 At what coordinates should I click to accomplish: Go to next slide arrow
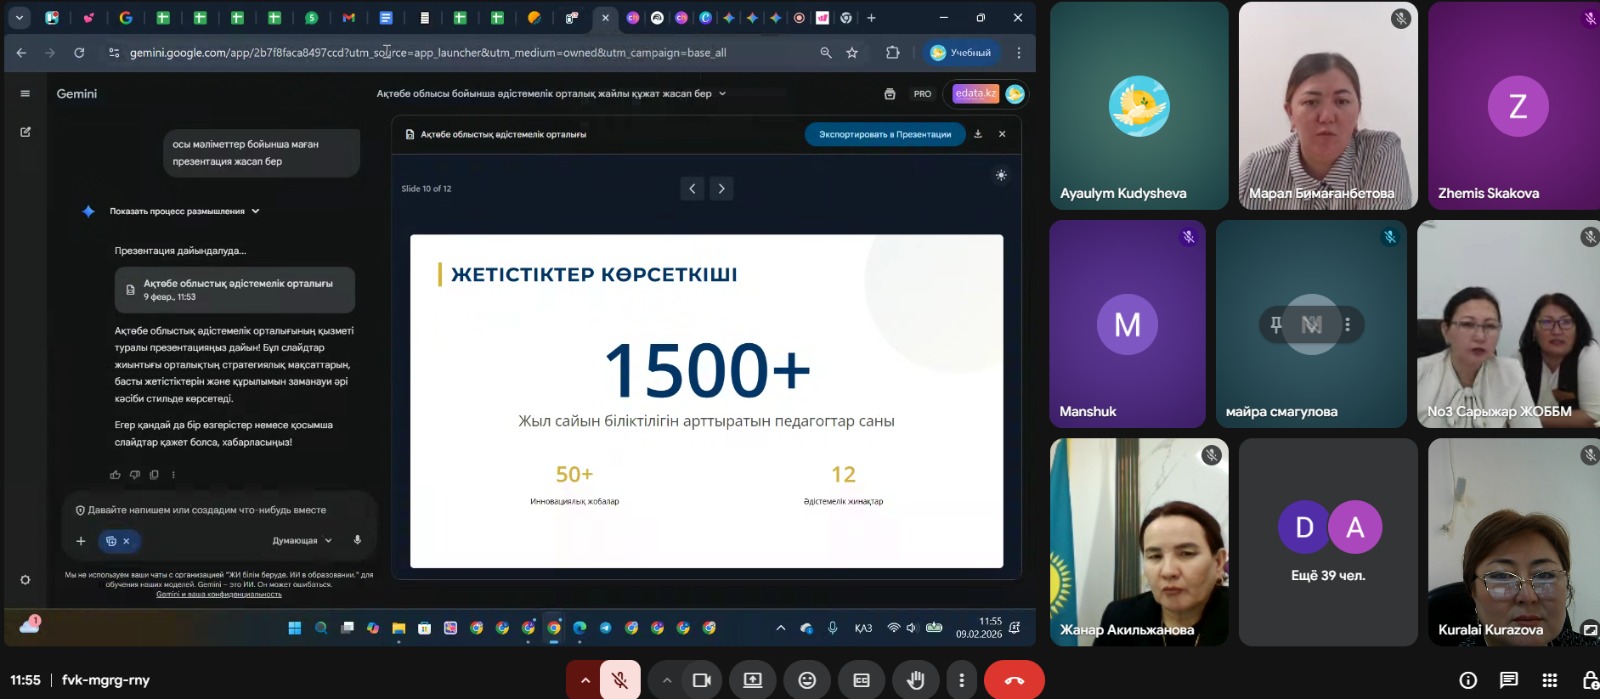pos(722,188)
